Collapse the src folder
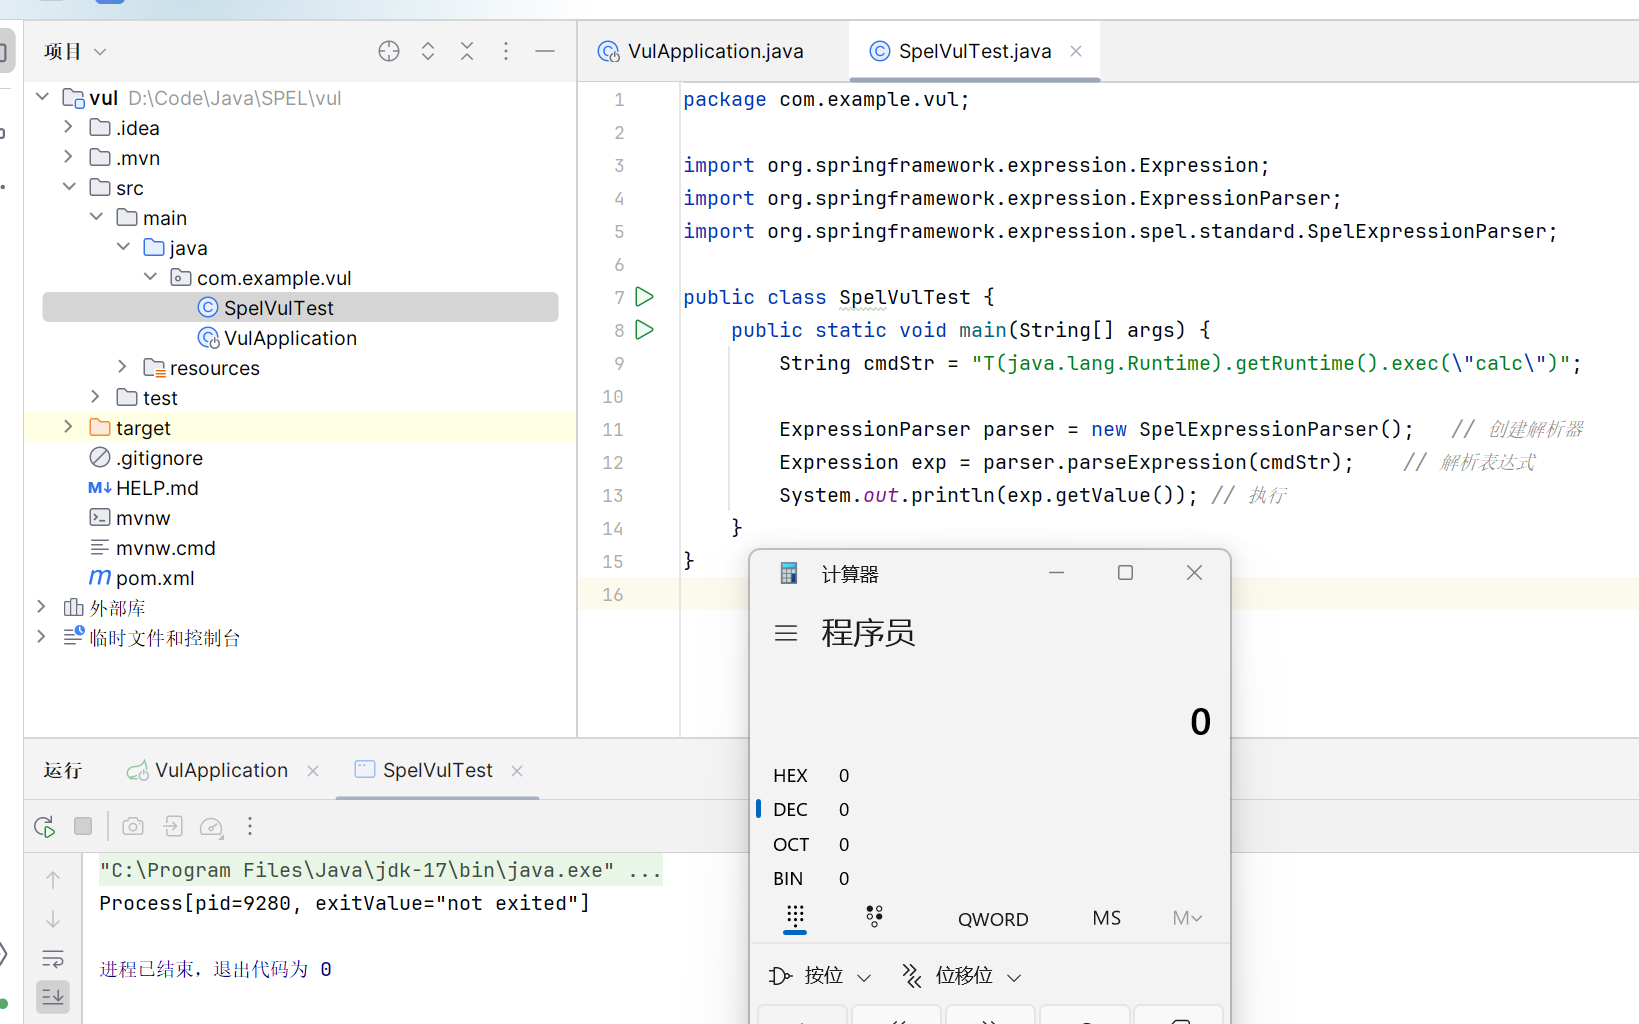Screen dimensions: 1639x1024 click(x=69, y=187)
